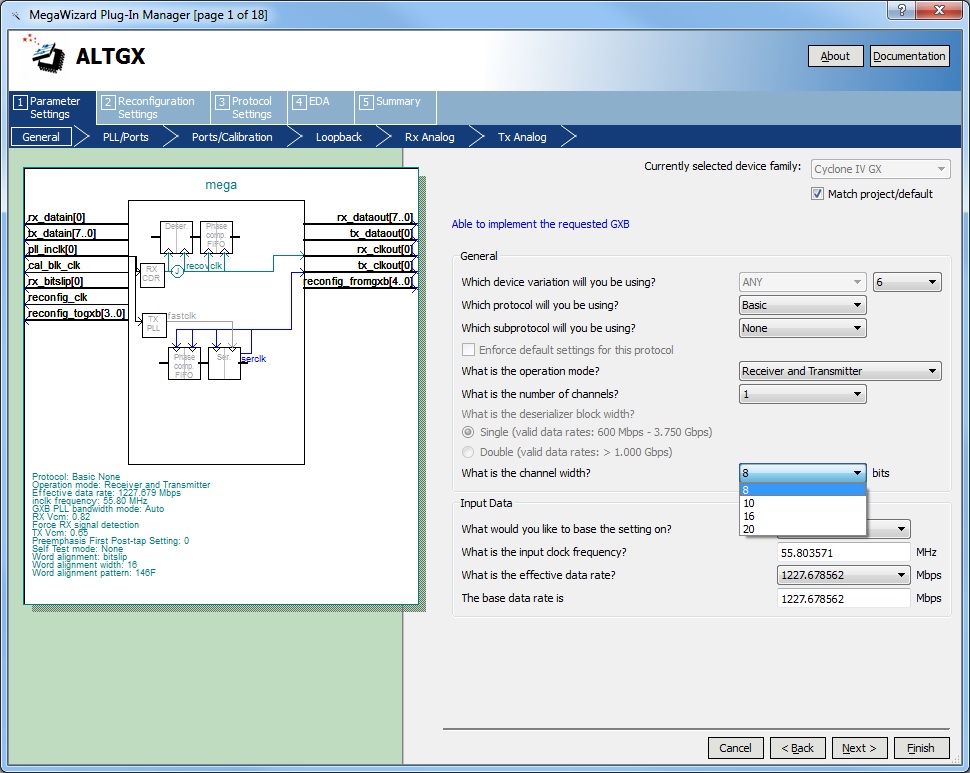The height and width of the screenshot is (773, 970).
Task: Switch to Protocol Settings tab
Action: 249,108
